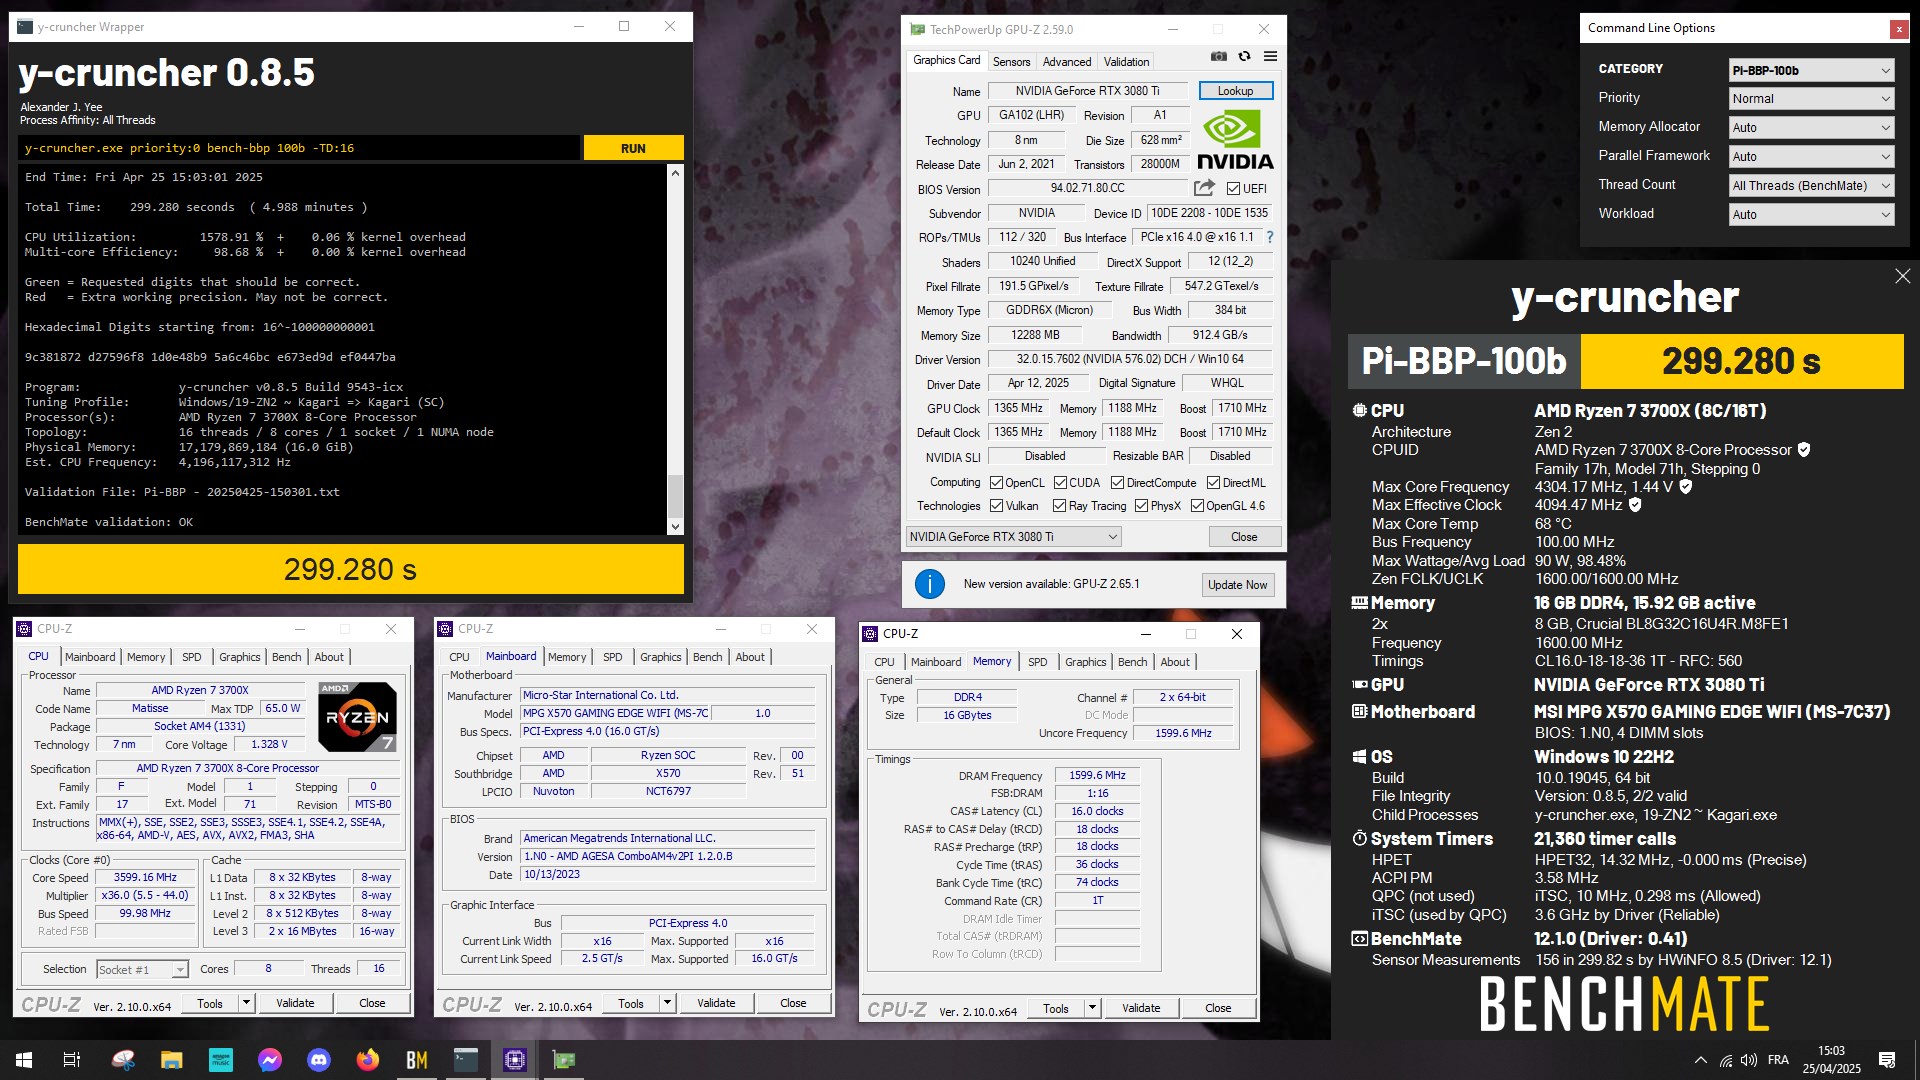Open the CATEGORY dropdown showing Pi-BBP-100b
This screenshot has height=1080, width=1920.
1811,70
